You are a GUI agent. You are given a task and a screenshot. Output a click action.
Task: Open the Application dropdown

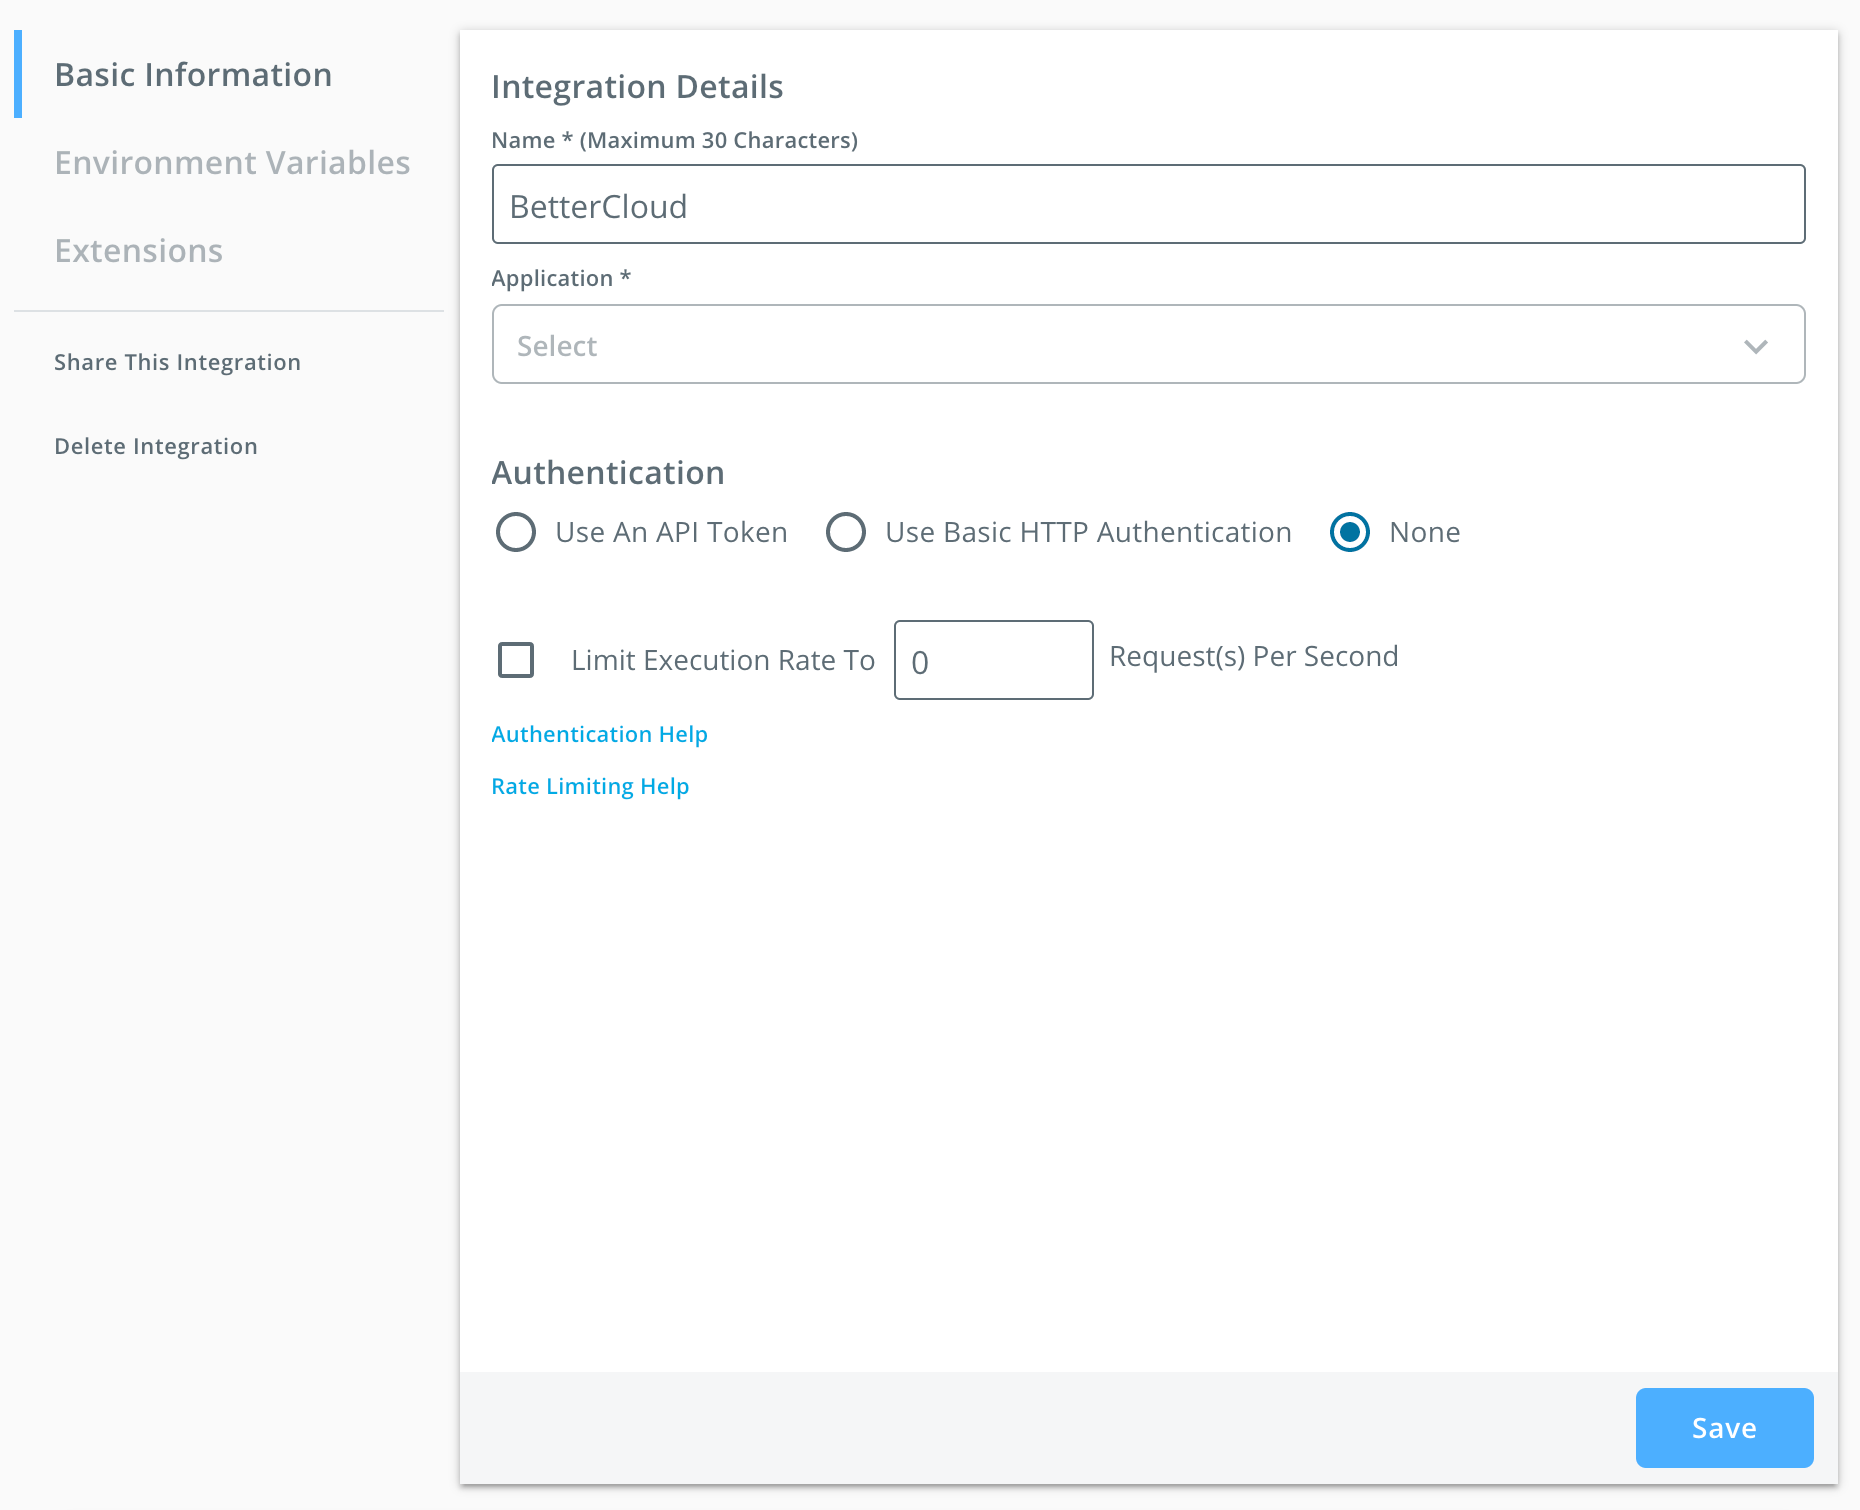pos(1148,344)
